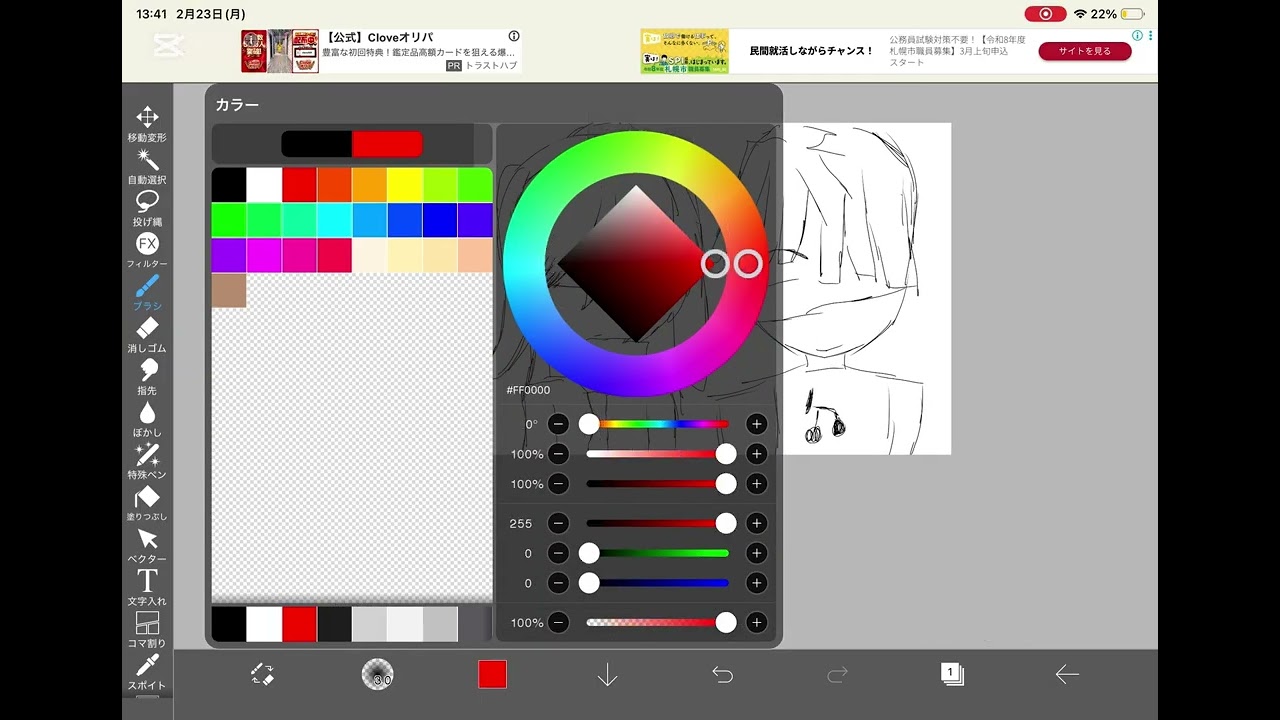Select the ブラシ brush tool
Image resolution: width=1280 pixels, height=720 pixels.
(x=147, y=293)
